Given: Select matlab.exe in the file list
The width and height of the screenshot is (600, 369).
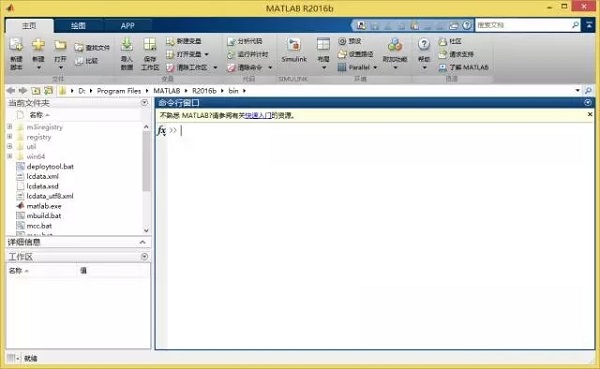Looking at the screenshot, I should (44, 206).
